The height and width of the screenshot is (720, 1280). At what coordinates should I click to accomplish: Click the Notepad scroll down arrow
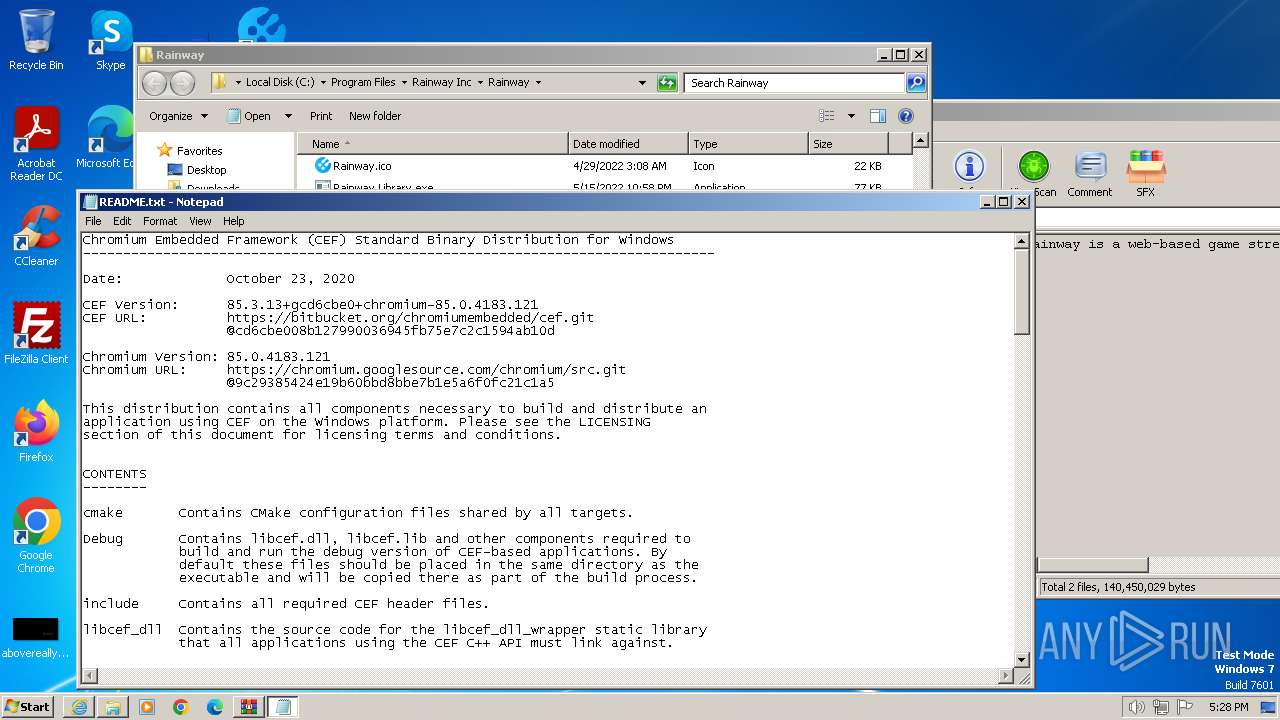pos(1022,659)
